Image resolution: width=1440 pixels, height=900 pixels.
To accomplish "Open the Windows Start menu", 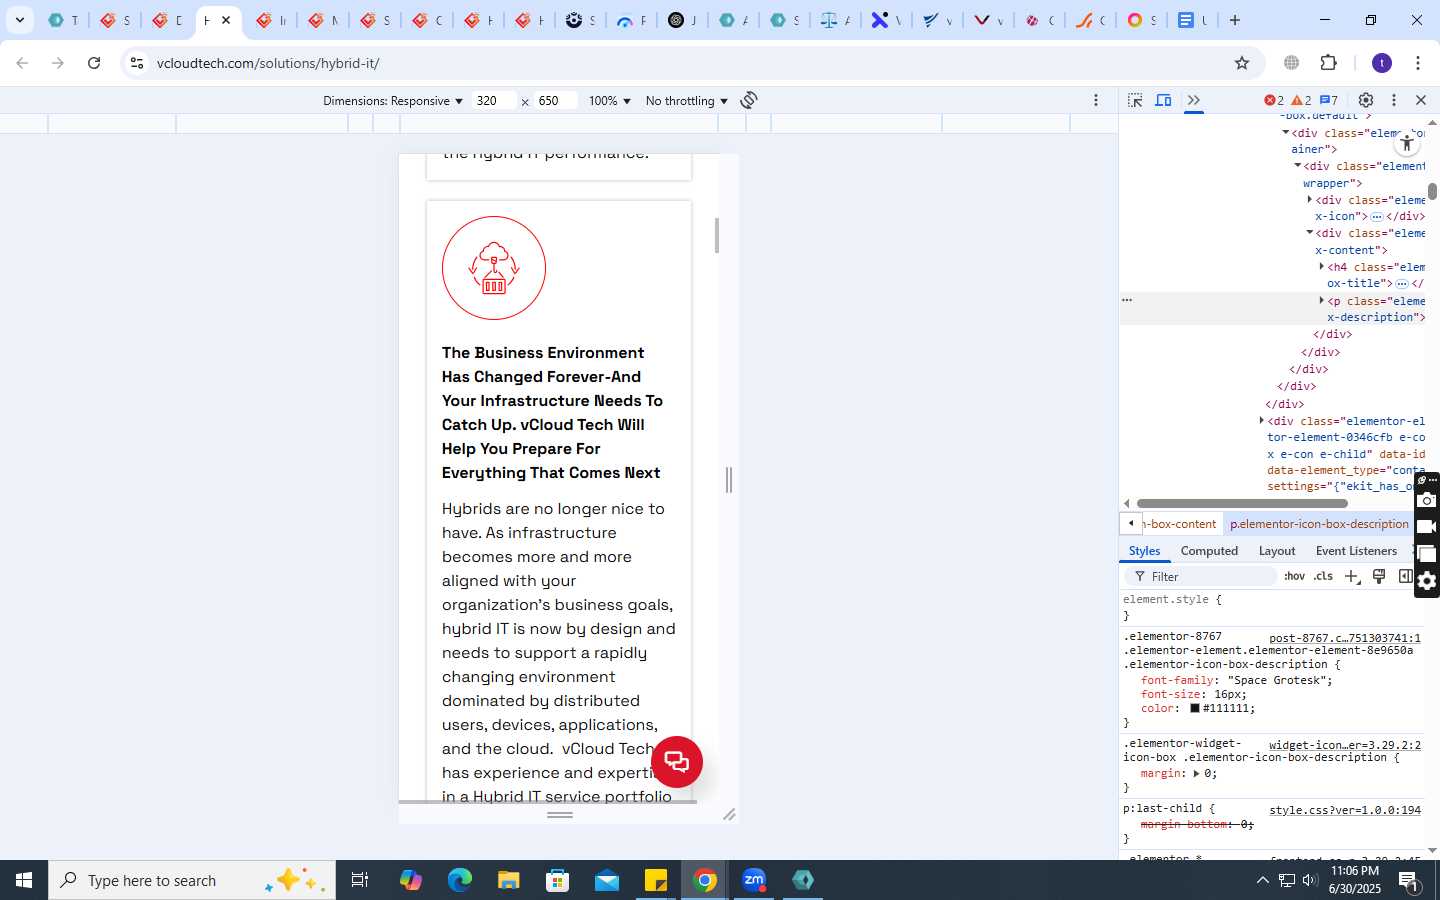I will click(24, 880).
